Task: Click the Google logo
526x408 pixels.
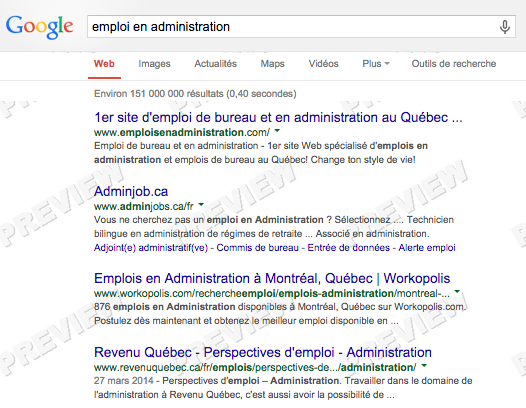Action: tap(40, 27)
